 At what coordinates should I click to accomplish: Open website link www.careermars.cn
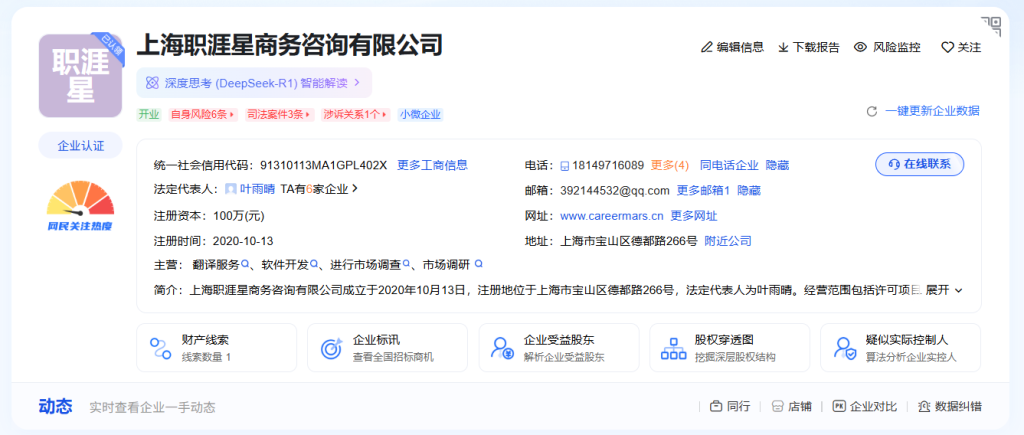click(611, 215)
